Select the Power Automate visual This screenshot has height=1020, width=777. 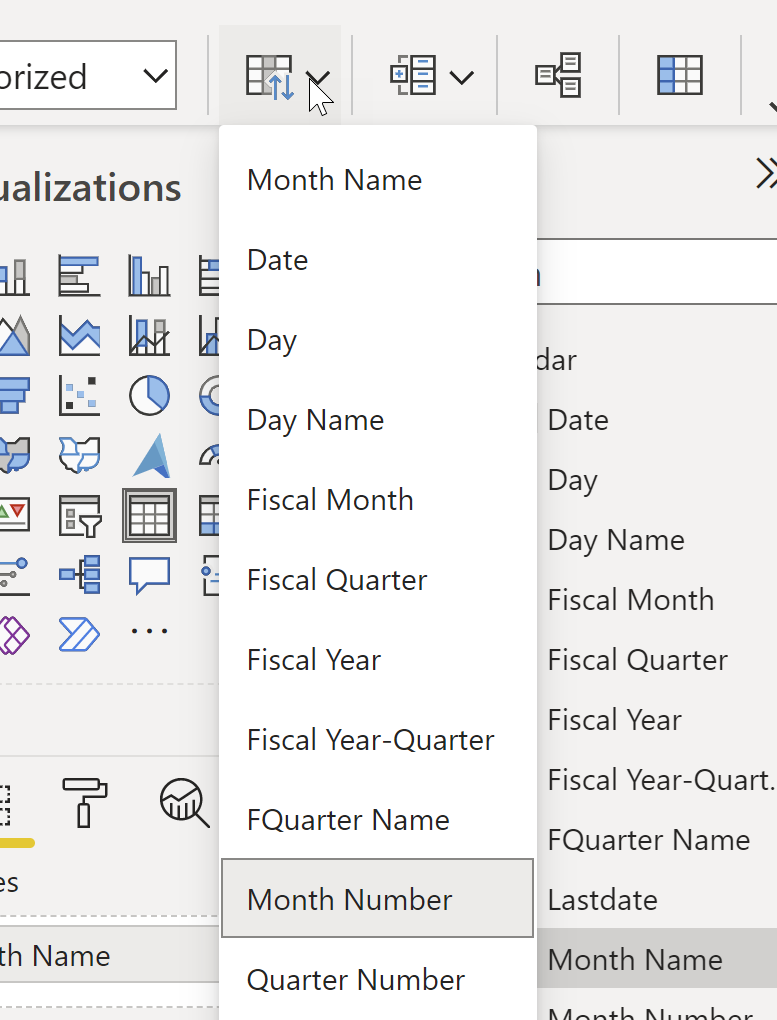coord(79,631)
